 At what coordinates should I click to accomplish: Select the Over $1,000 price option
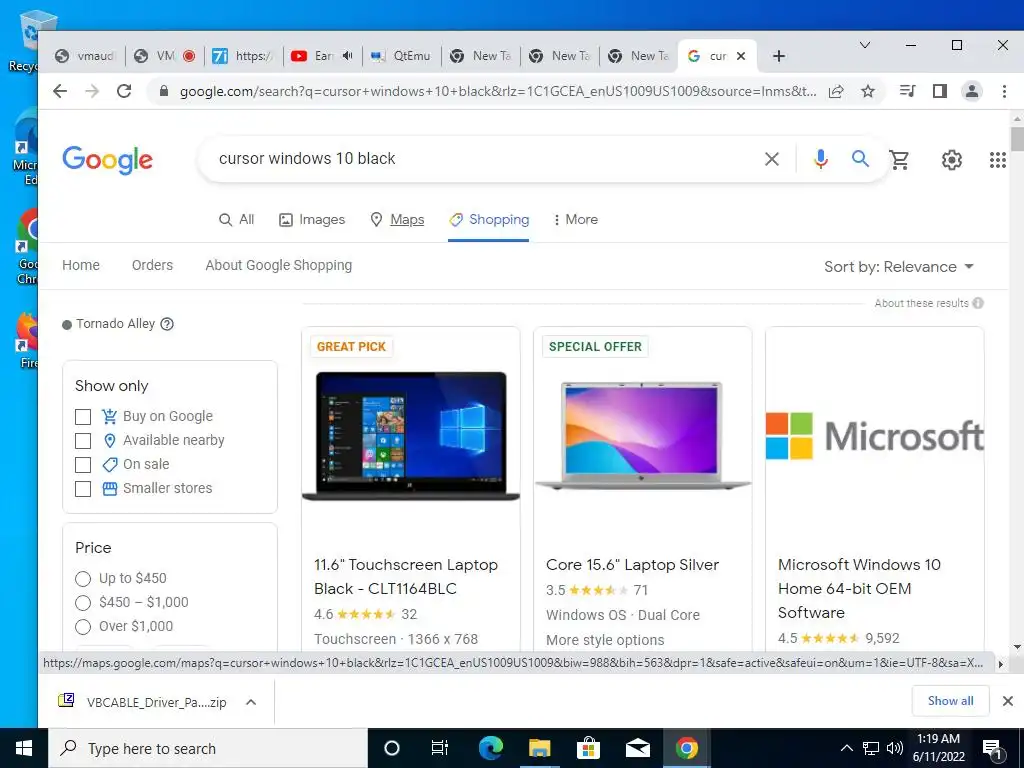[83, 627]
